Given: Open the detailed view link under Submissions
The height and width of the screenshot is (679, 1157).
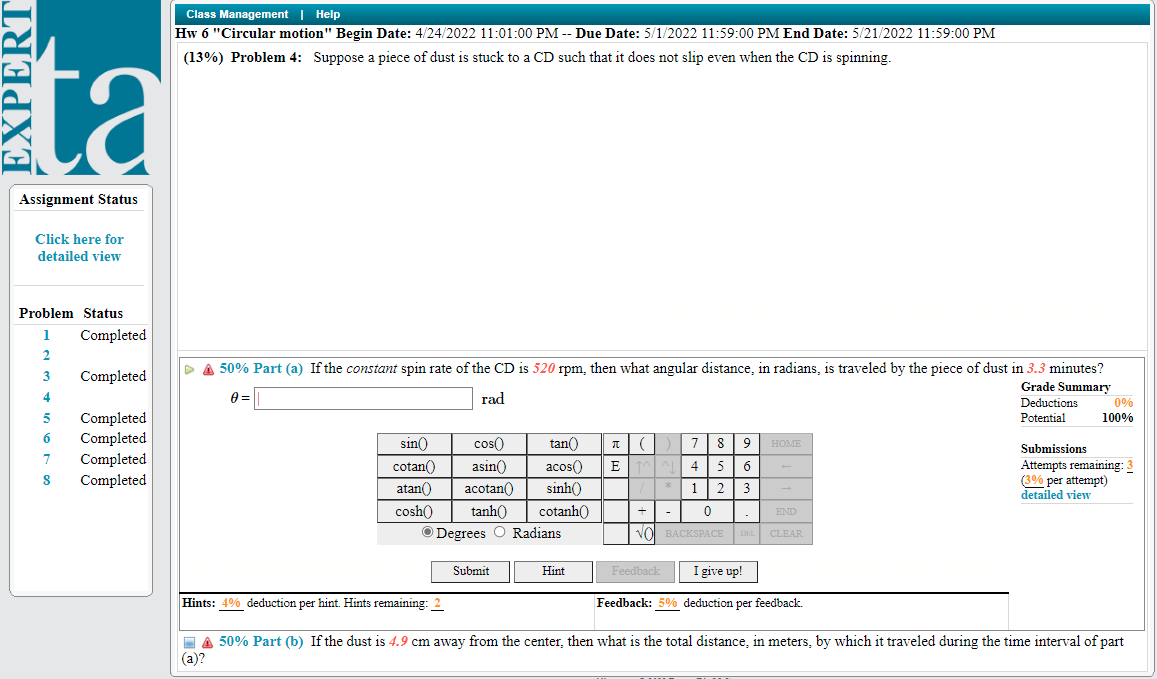Looking at the screenshot, I should (1055, 494).
